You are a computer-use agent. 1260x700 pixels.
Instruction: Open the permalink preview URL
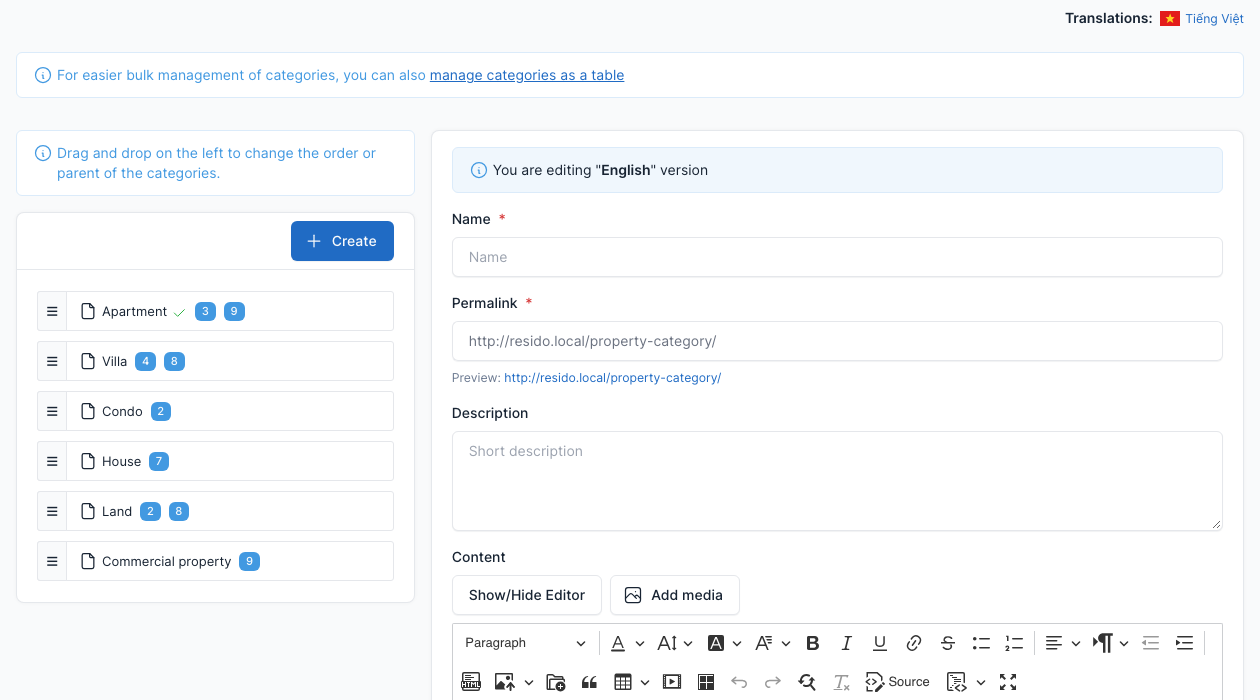pos(612,378)
